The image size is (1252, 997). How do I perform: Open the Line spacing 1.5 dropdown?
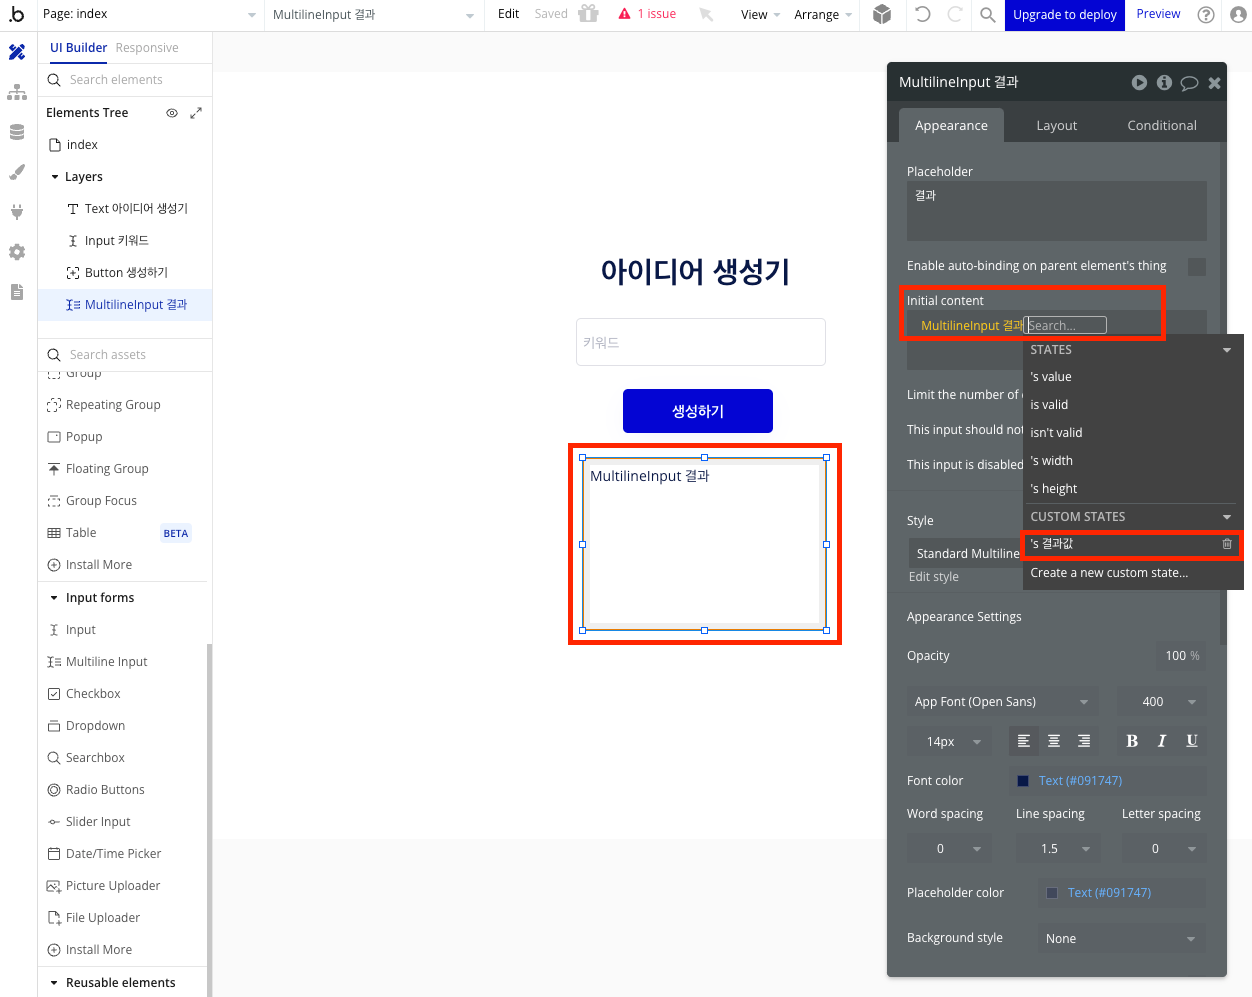coord(1058,849)
